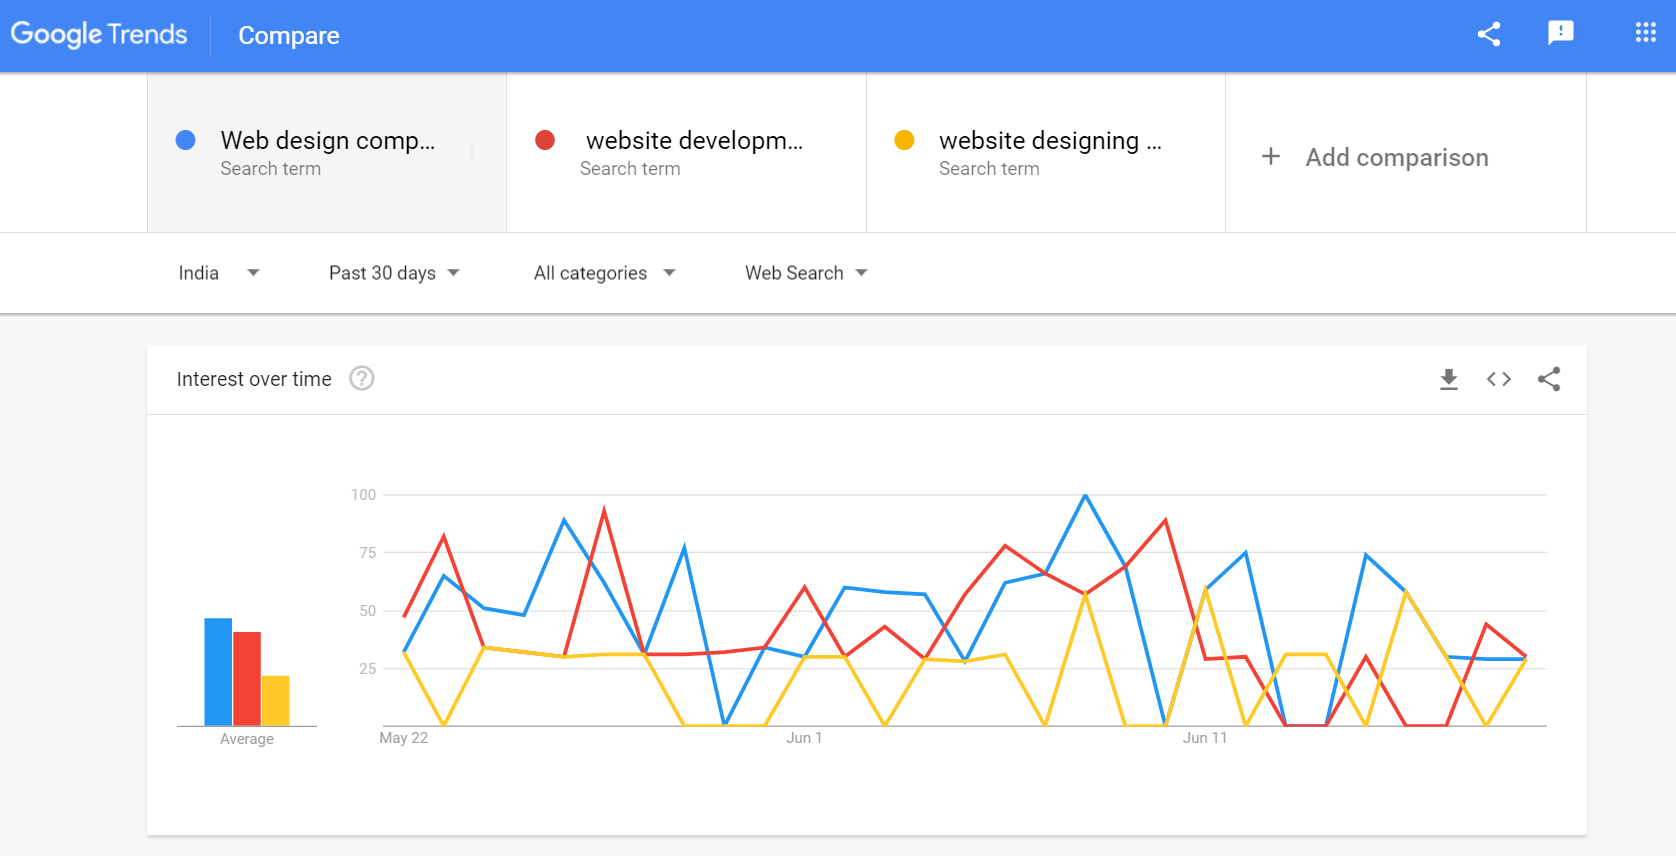Select the Web design comp... search term
The image size is (1676, 856).
[328, 152]
